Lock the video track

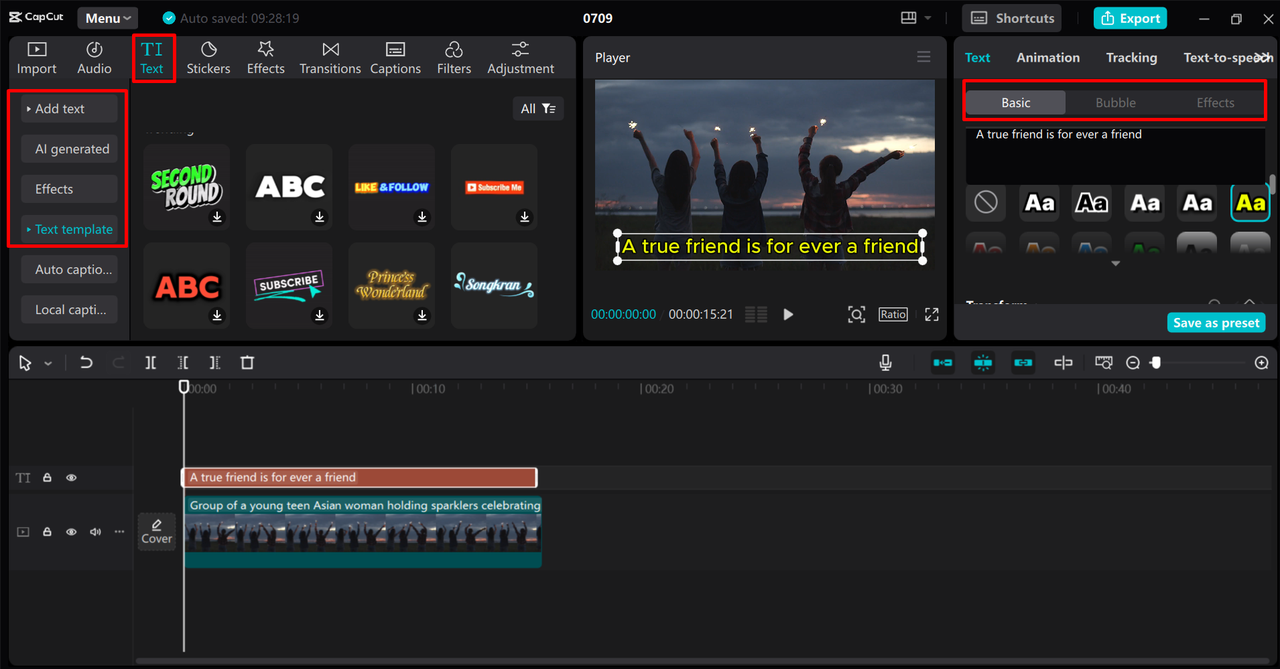point(47,532)
